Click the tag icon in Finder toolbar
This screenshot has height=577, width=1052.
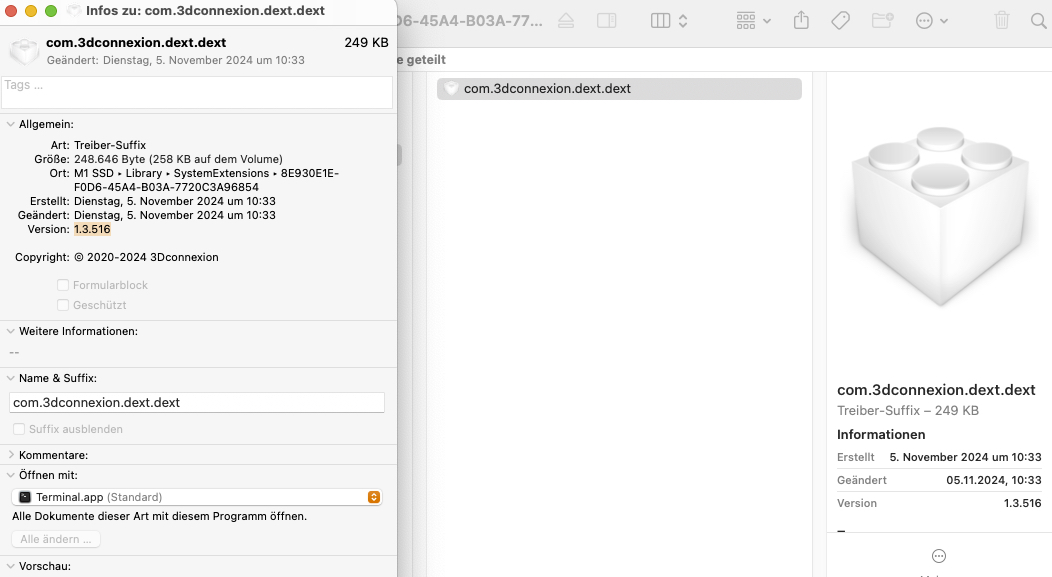point(840,21)
